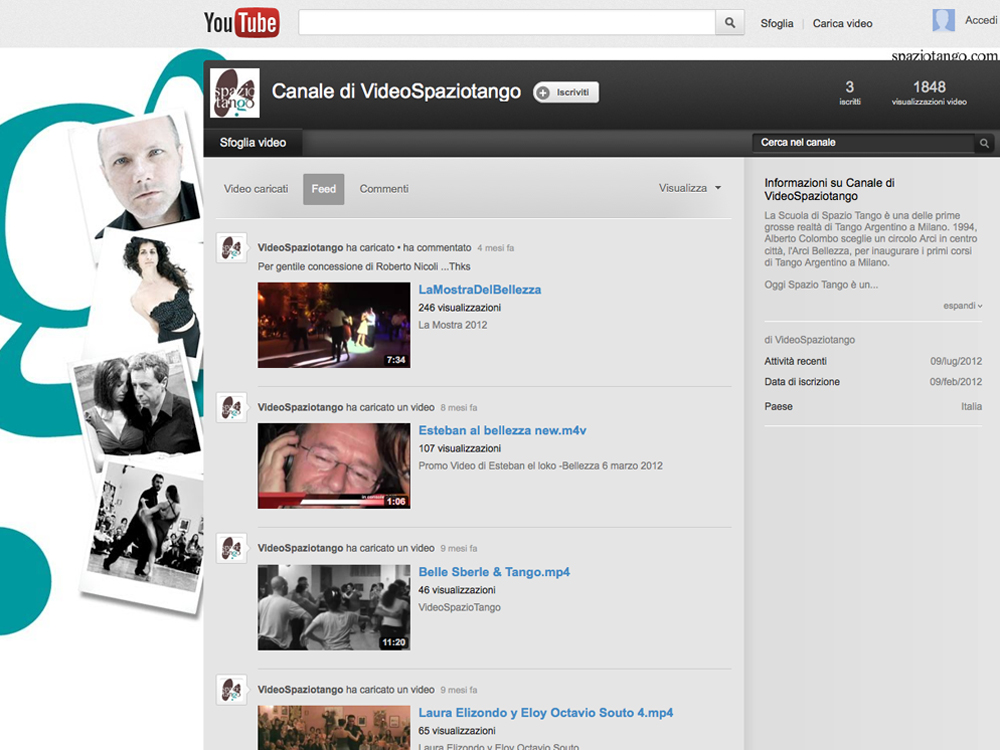Click the 4 mesi fa timestamp
Viewport: 1000px width, 750px height.
496,248
